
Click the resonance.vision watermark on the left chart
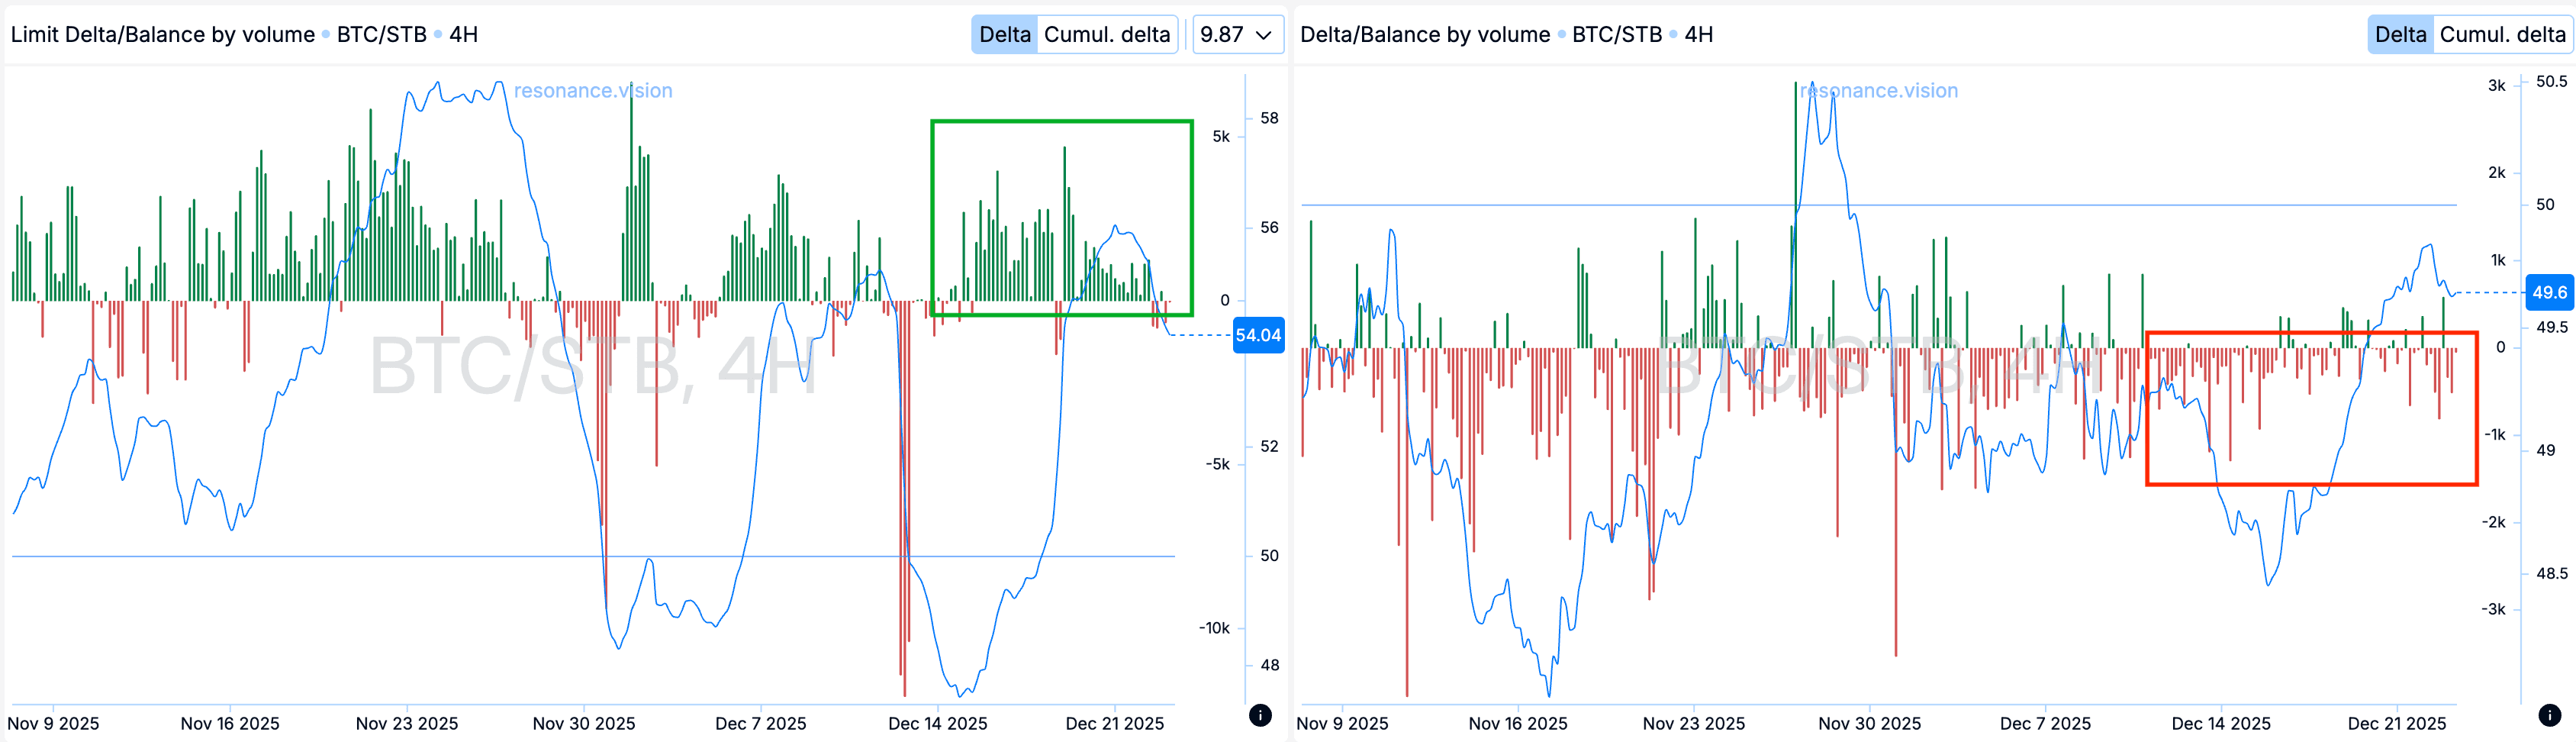point(593,91)
